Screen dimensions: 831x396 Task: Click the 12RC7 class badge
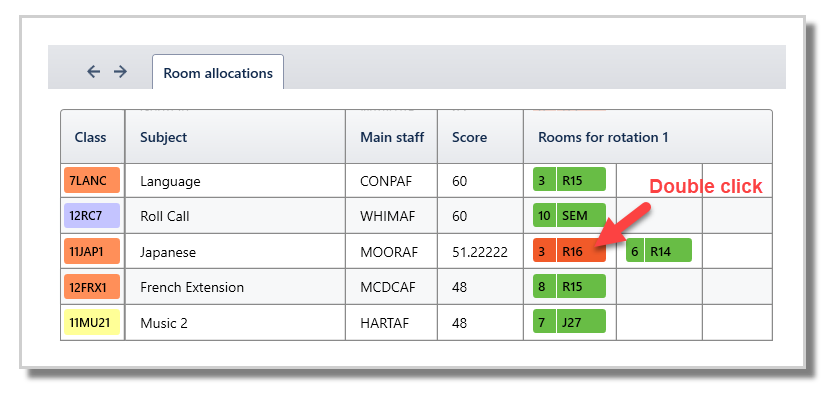[x=92, y=216]
